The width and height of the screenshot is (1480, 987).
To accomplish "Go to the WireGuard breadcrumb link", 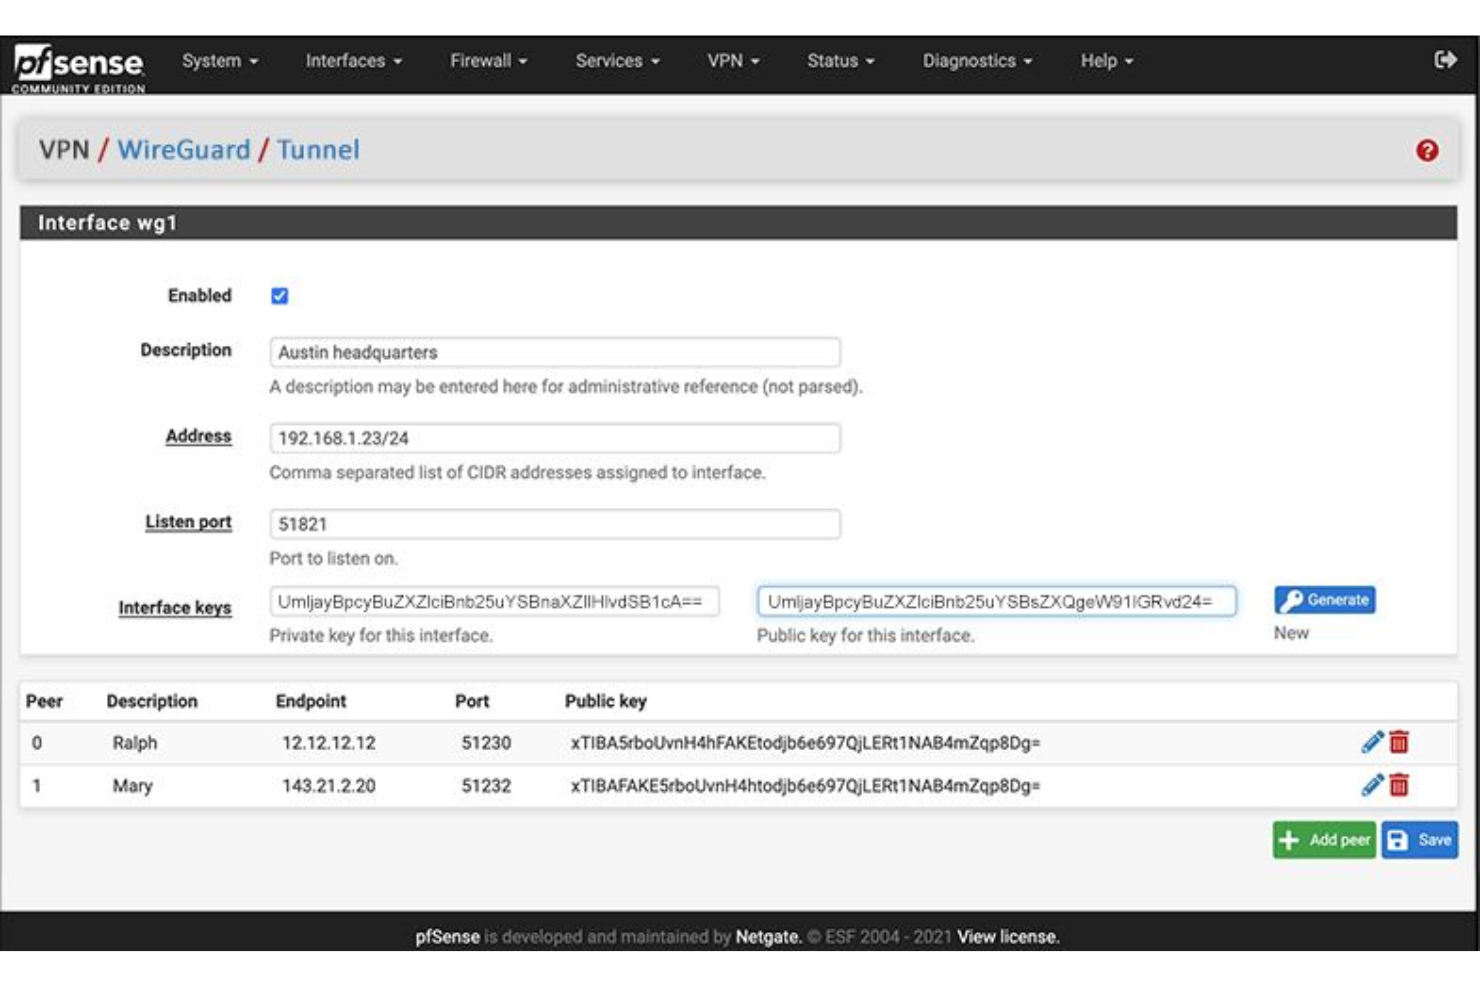I will tap(184, 150).
